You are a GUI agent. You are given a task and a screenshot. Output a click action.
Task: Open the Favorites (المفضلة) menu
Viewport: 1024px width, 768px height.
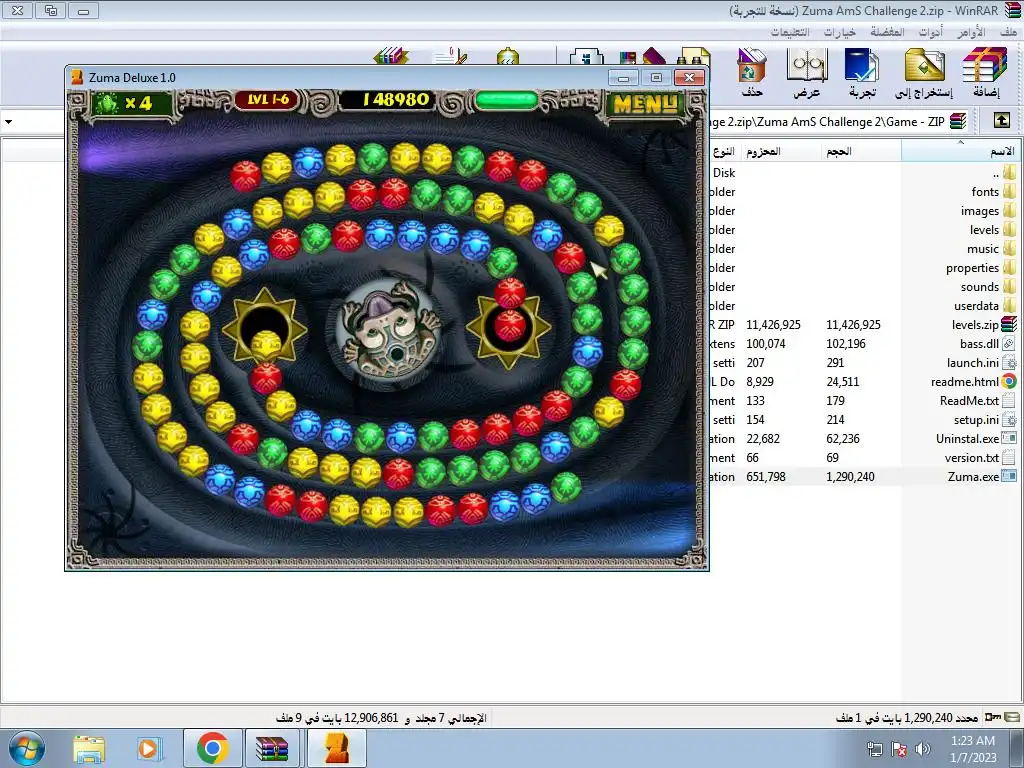[x=887, y=32]
